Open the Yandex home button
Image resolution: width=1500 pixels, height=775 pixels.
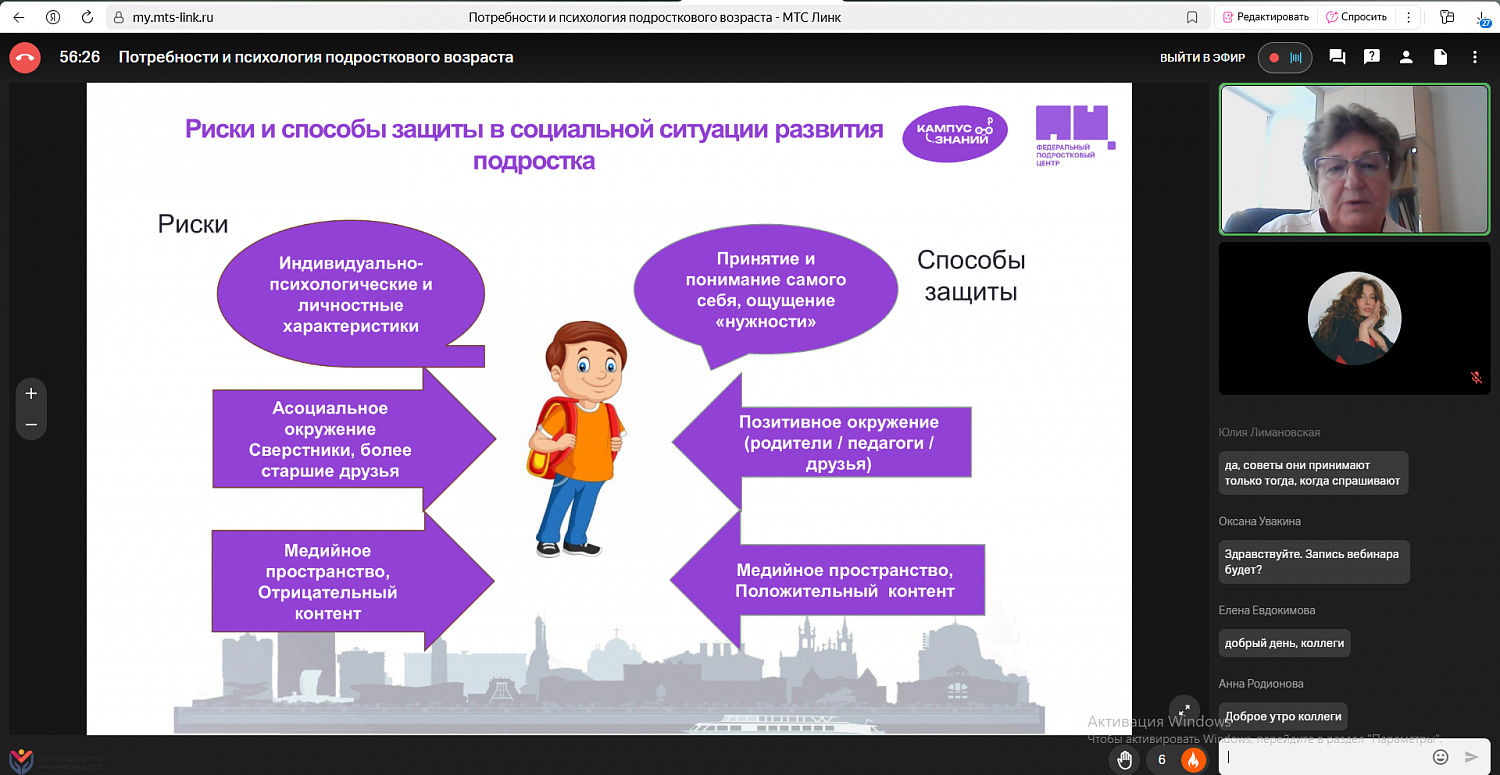click(x=54, y=17)
